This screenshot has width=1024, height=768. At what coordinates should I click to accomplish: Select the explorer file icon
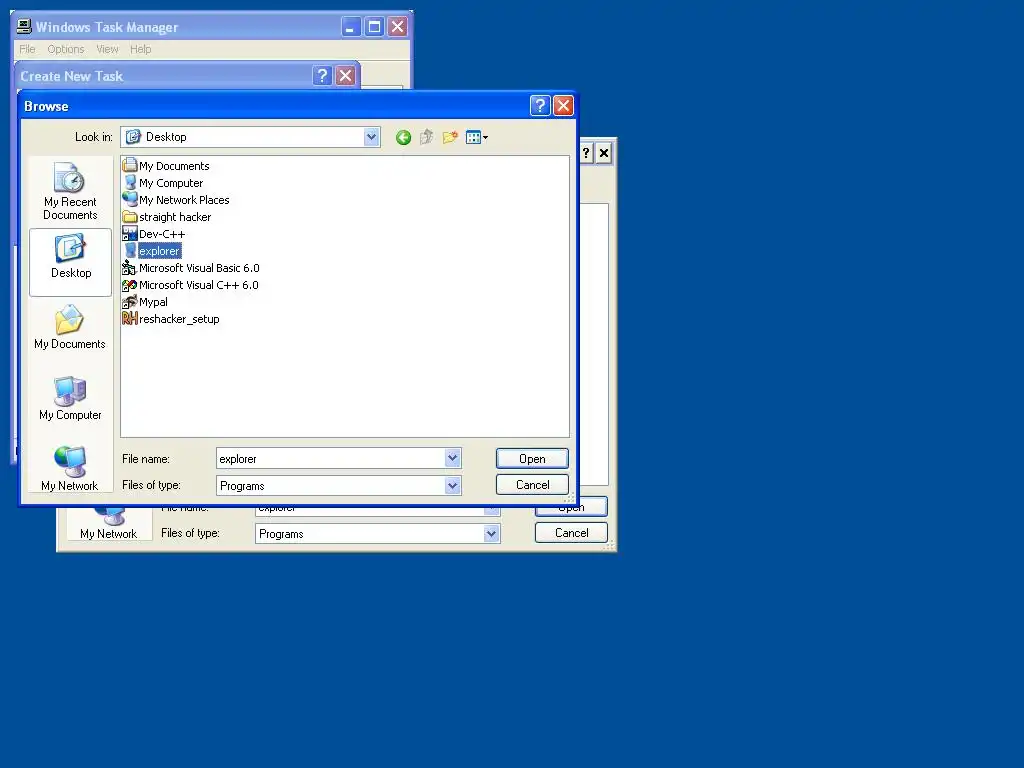tap(130, 251)
